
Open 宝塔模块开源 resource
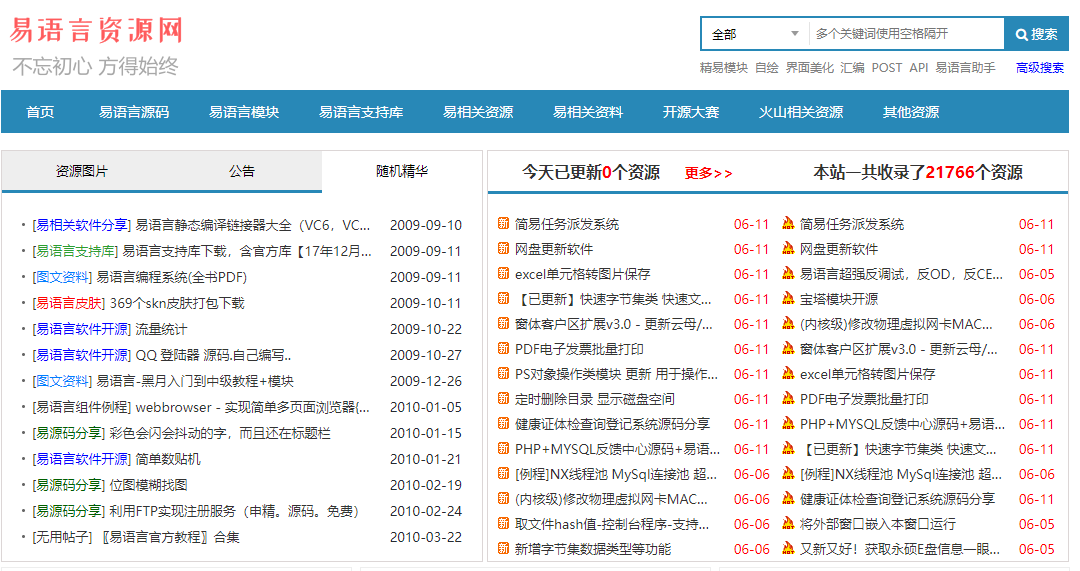(839, 299)
